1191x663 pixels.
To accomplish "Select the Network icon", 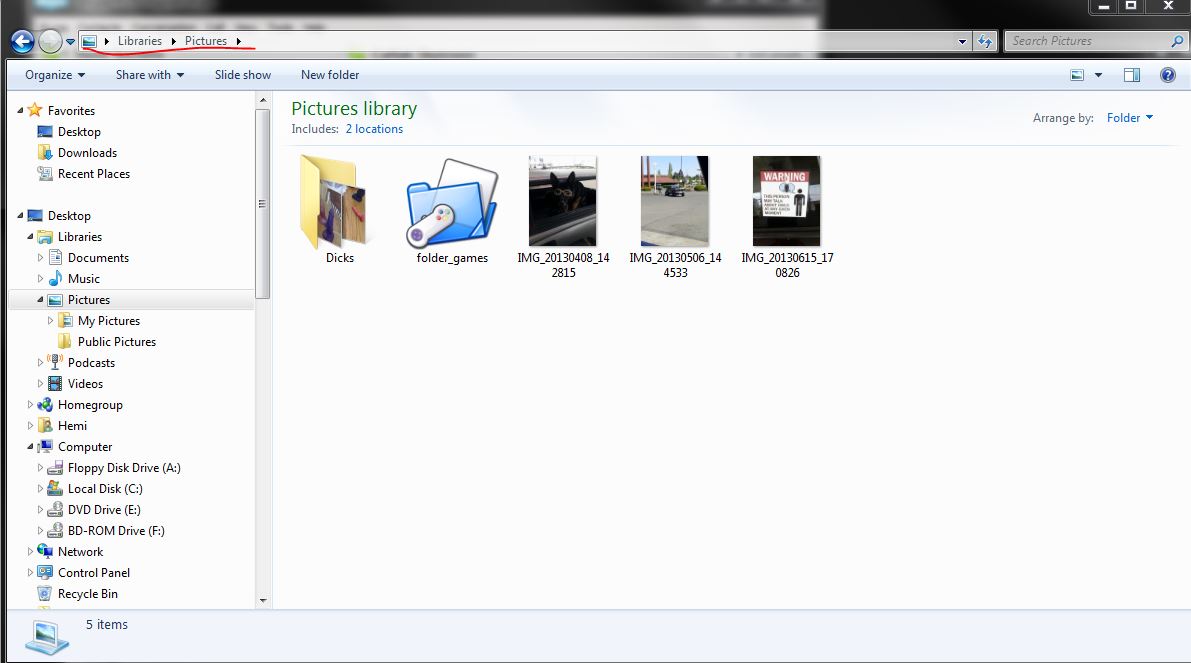I will click(x=46, y=551).
